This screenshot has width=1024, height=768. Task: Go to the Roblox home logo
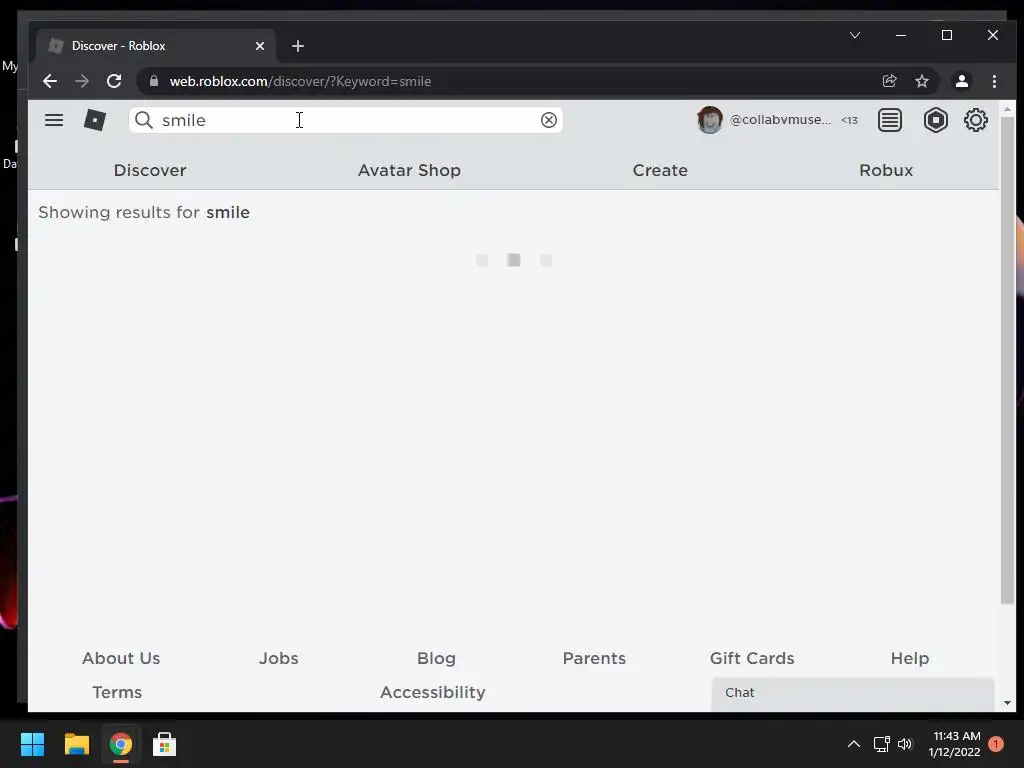tap(95, 120)
